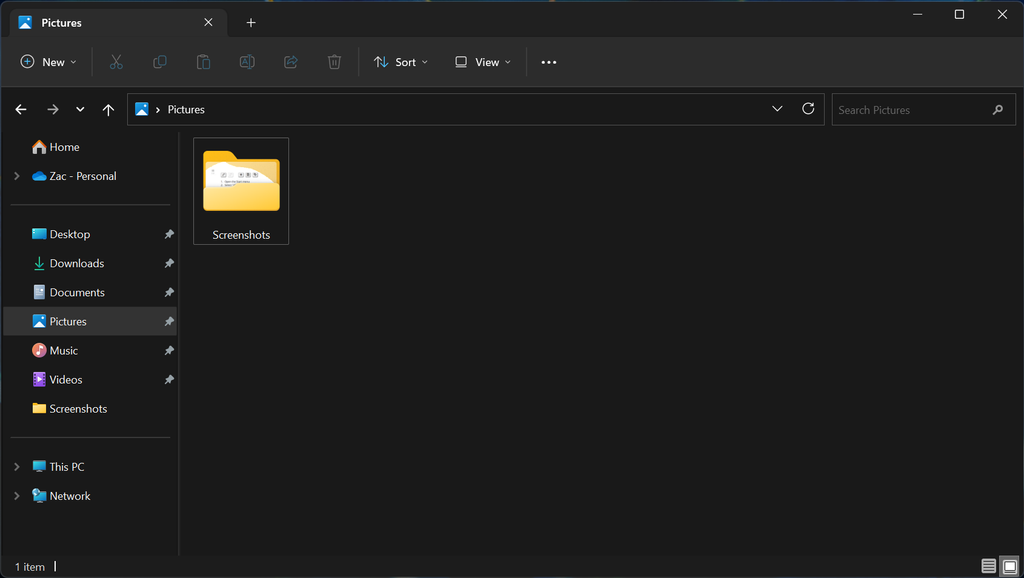
Task: Select the Cut icon in the toolbar
Action: tap(116, 61)
